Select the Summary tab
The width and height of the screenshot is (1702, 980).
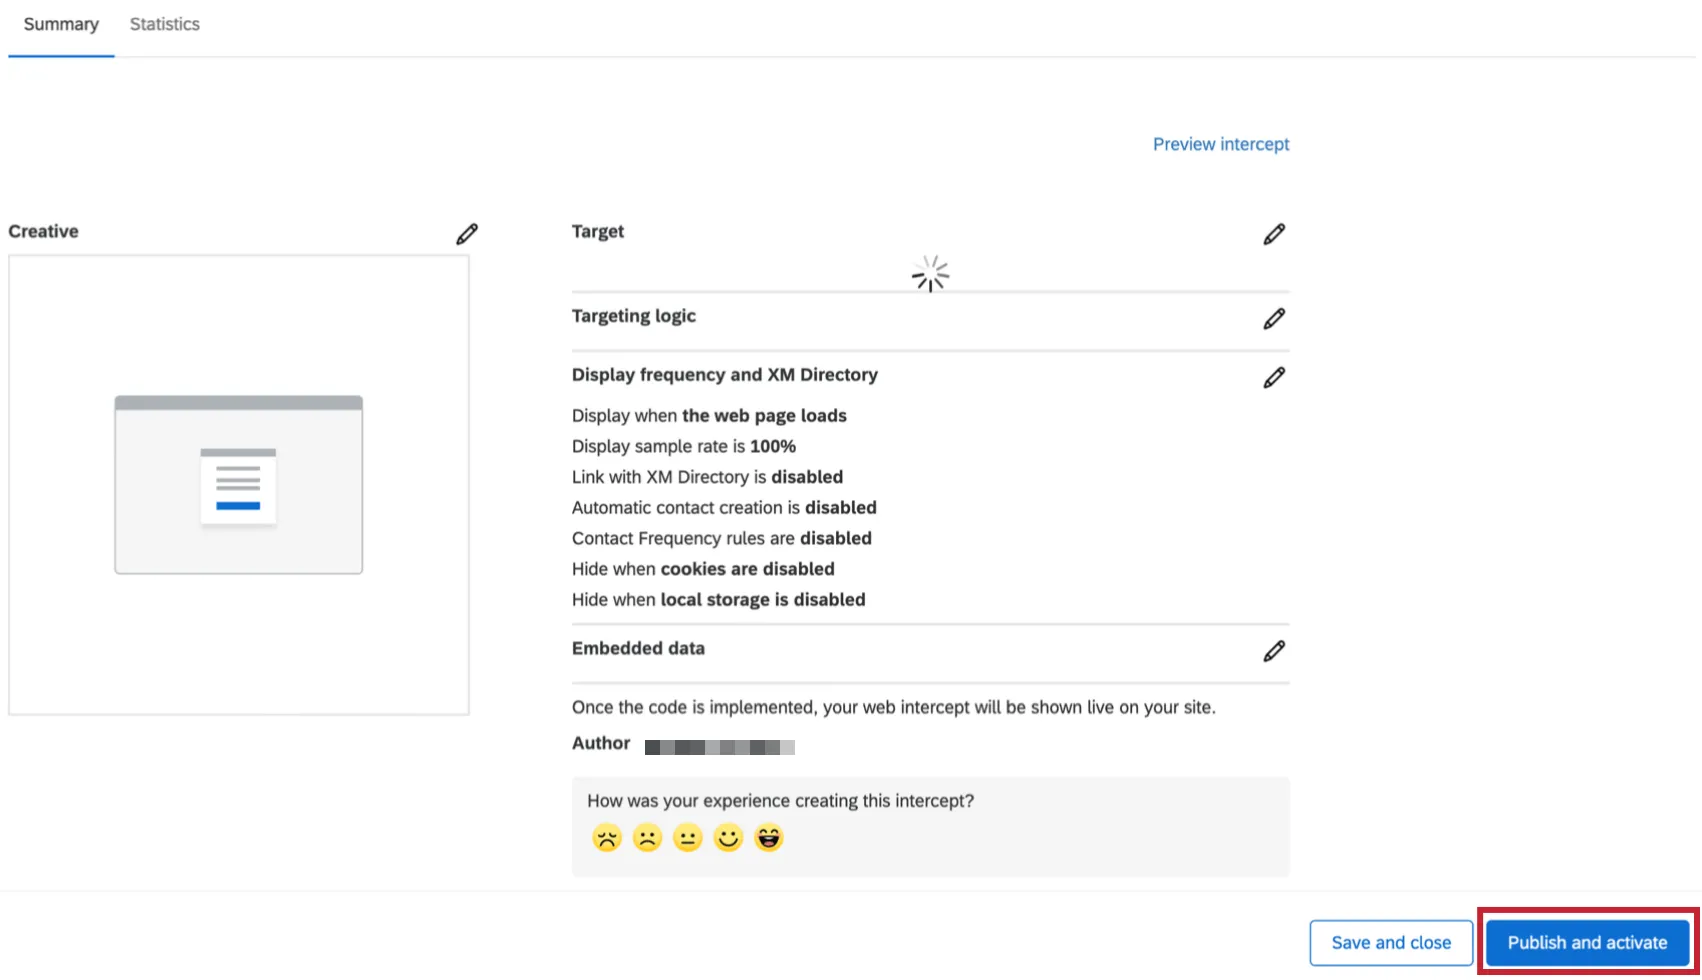tap(61, 23)
